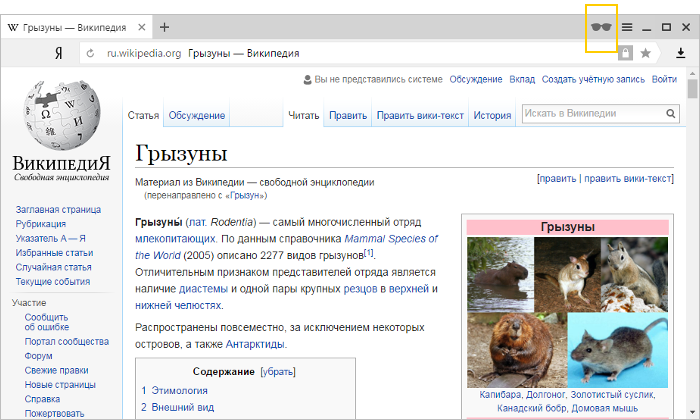The image size is (700, 420).
Task: Open the house mouse photo
Action: coord(618,350)
